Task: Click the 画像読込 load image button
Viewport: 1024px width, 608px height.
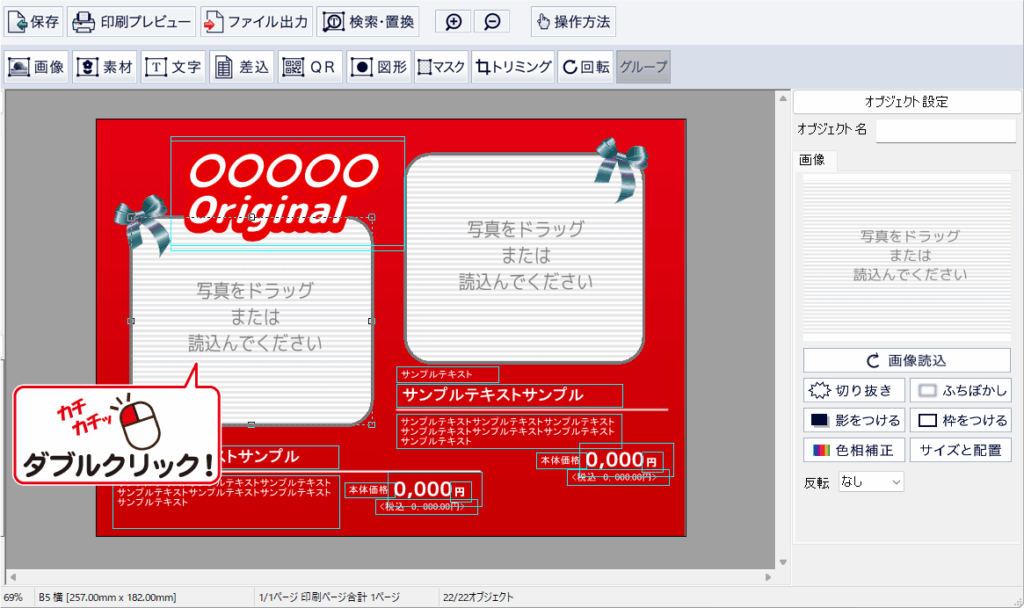Action: point(906,361)
